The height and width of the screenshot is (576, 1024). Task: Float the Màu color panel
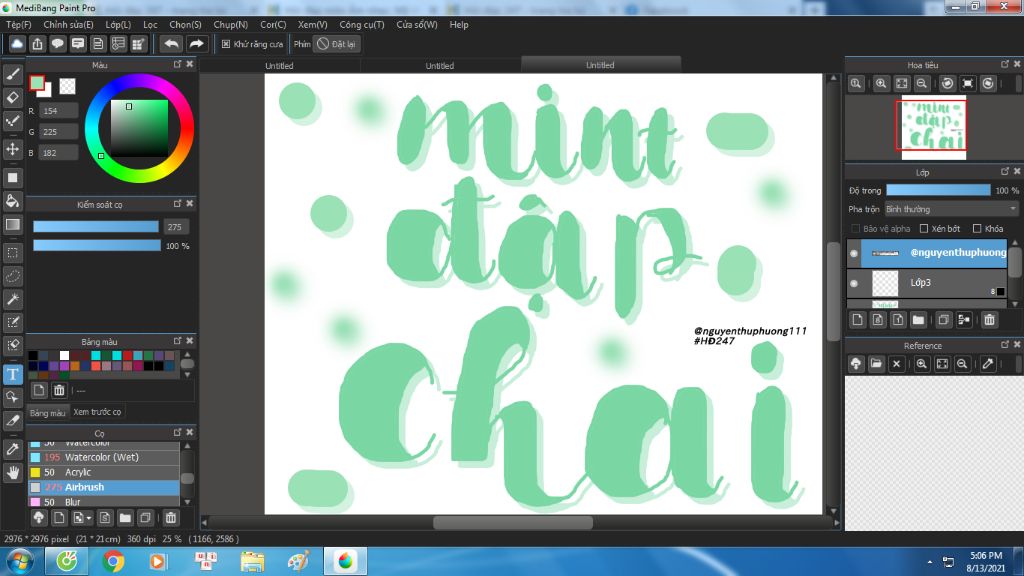(178, 64)
